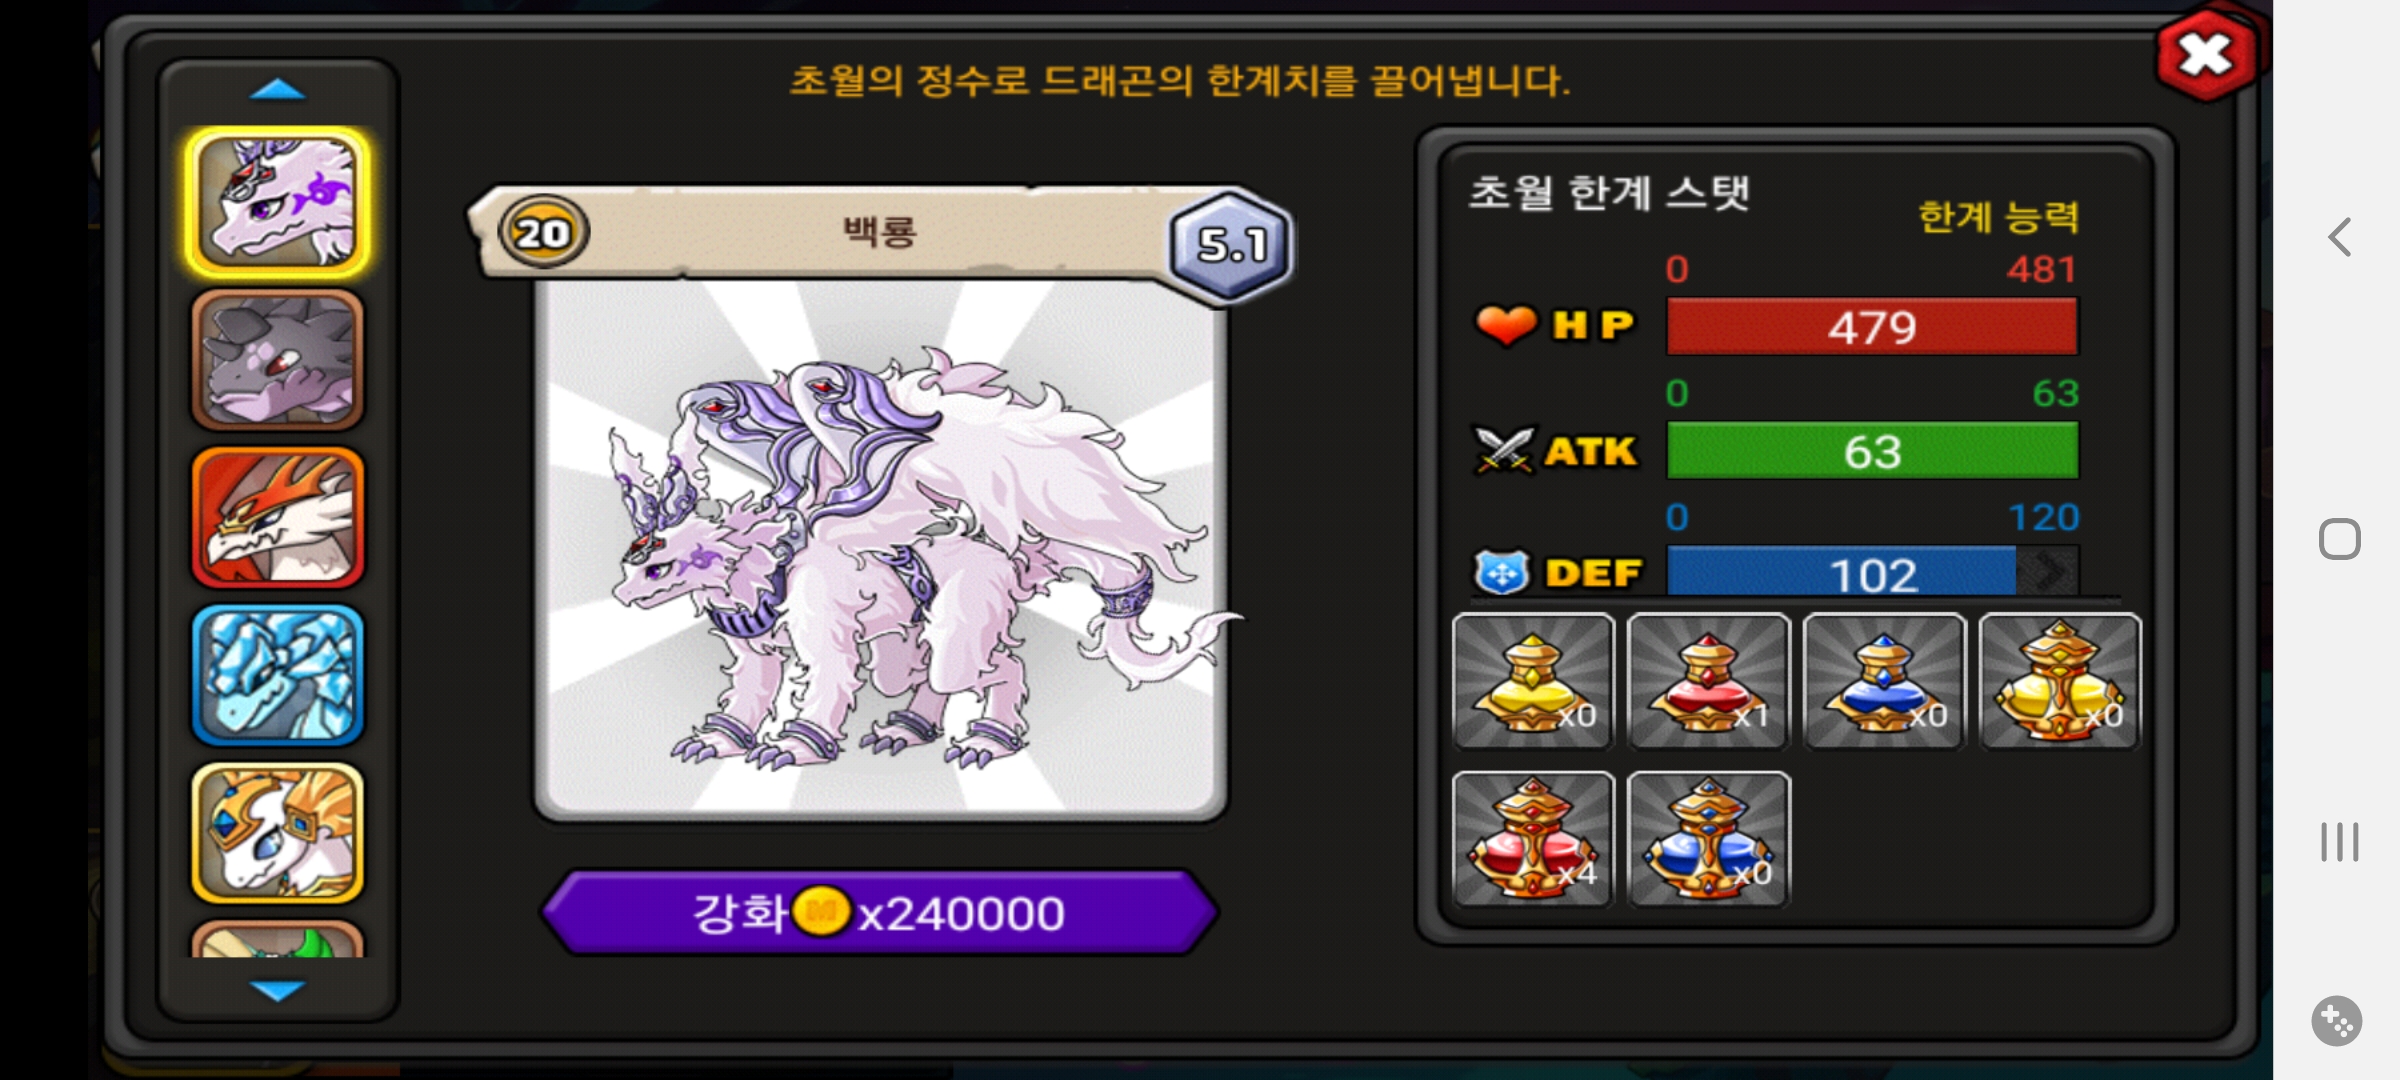Pick the golden-armored white dragon portrait
Viewport: 2400px width, 1080px height.
coord(278,833)
